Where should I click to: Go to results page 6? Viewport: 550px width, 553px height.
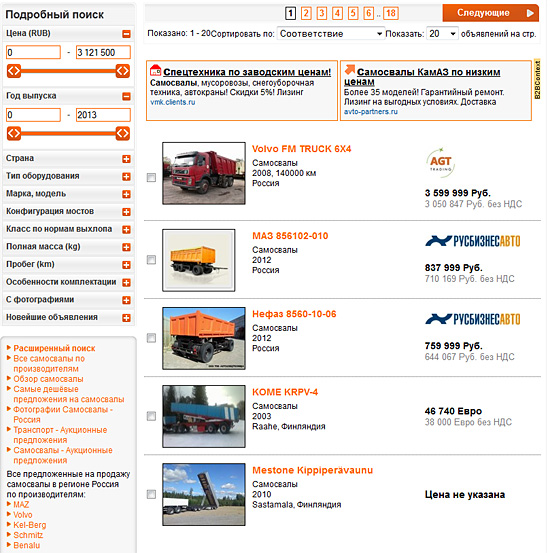(x=369, y=13)
